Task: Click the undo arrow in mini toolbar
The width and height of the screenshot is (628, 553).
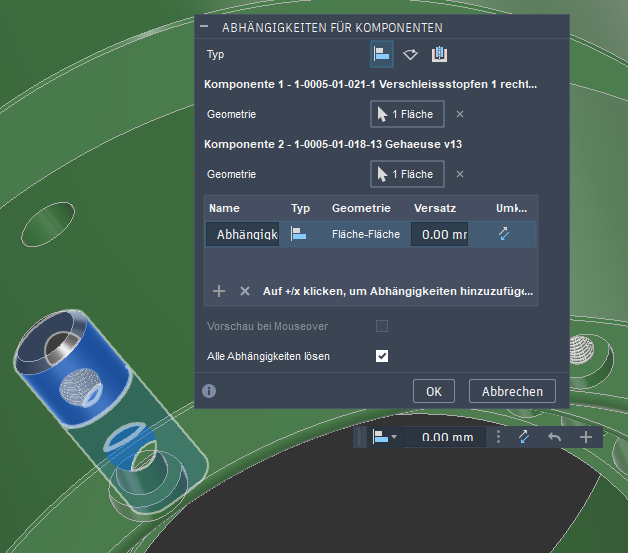Action: tap(555, 437)
